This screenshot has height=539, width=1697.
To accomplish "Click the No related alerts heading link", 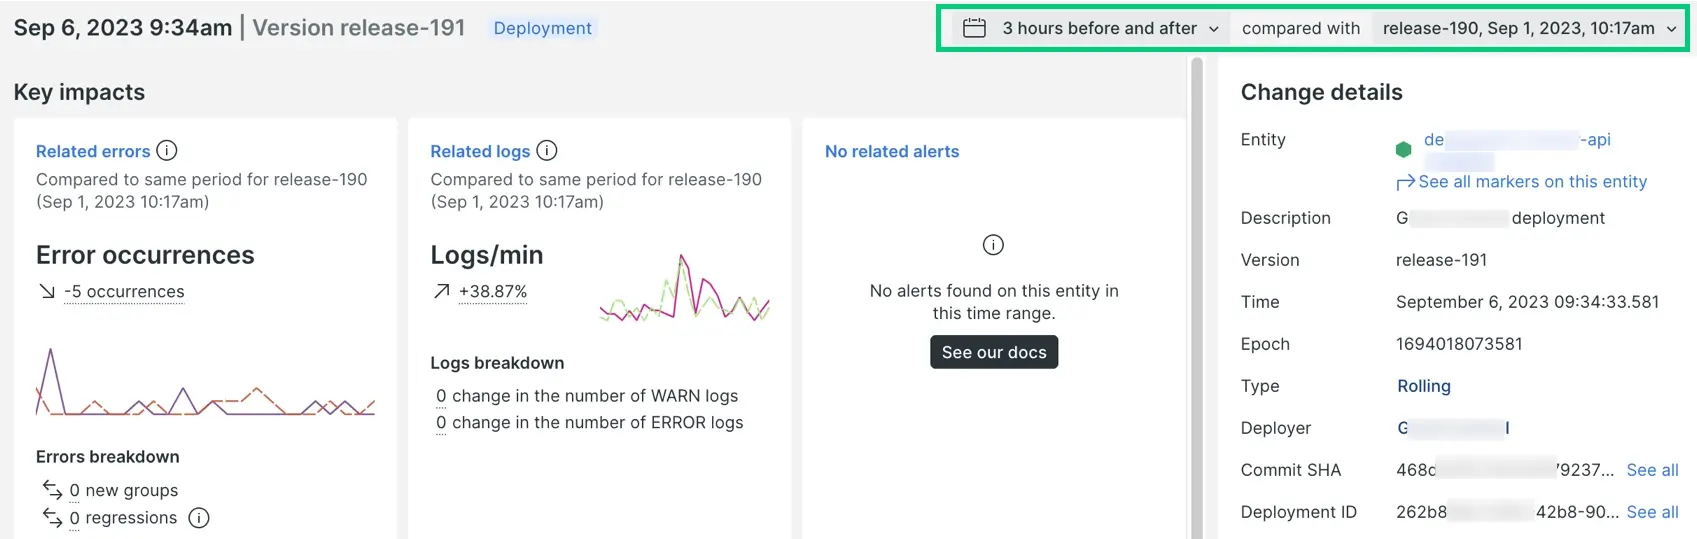I will click(892, 151).
